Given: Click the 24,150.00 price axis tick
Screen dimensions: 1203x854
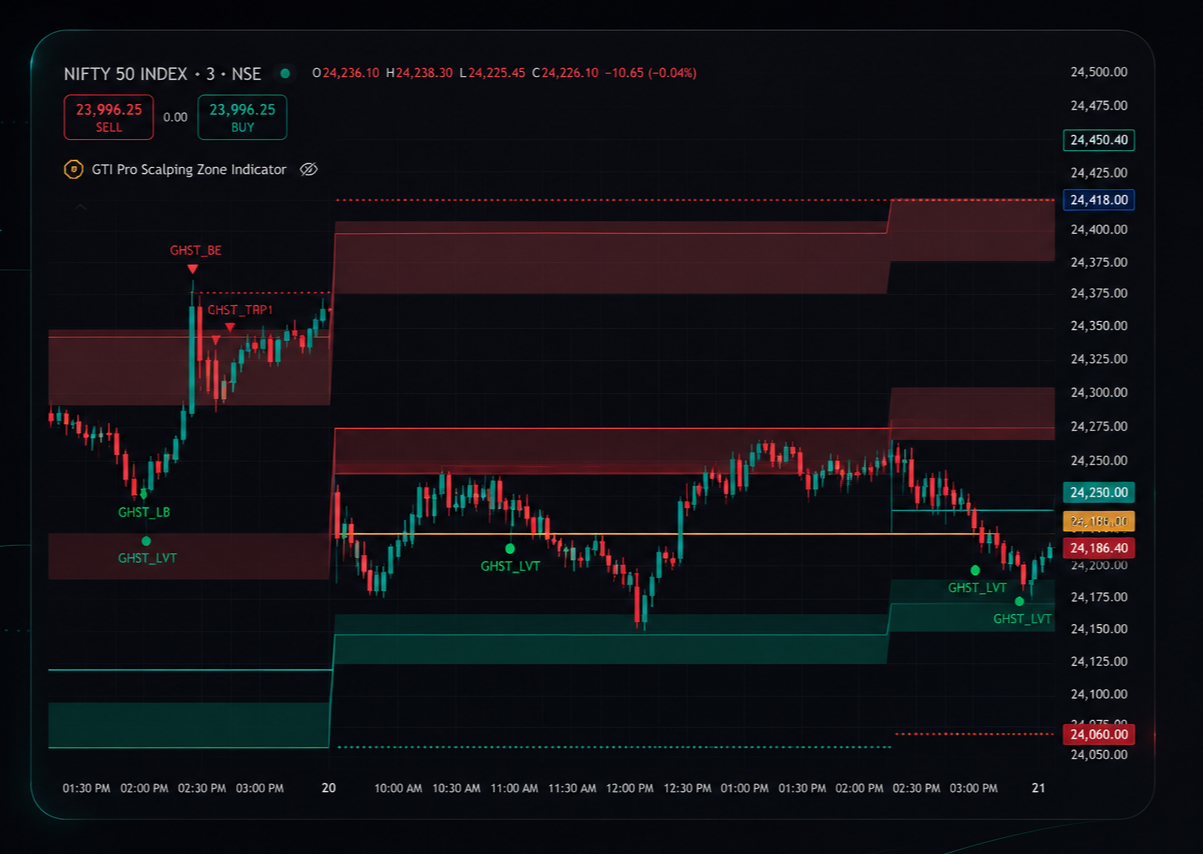Looking at the screenshot, I should (1099, 628).
